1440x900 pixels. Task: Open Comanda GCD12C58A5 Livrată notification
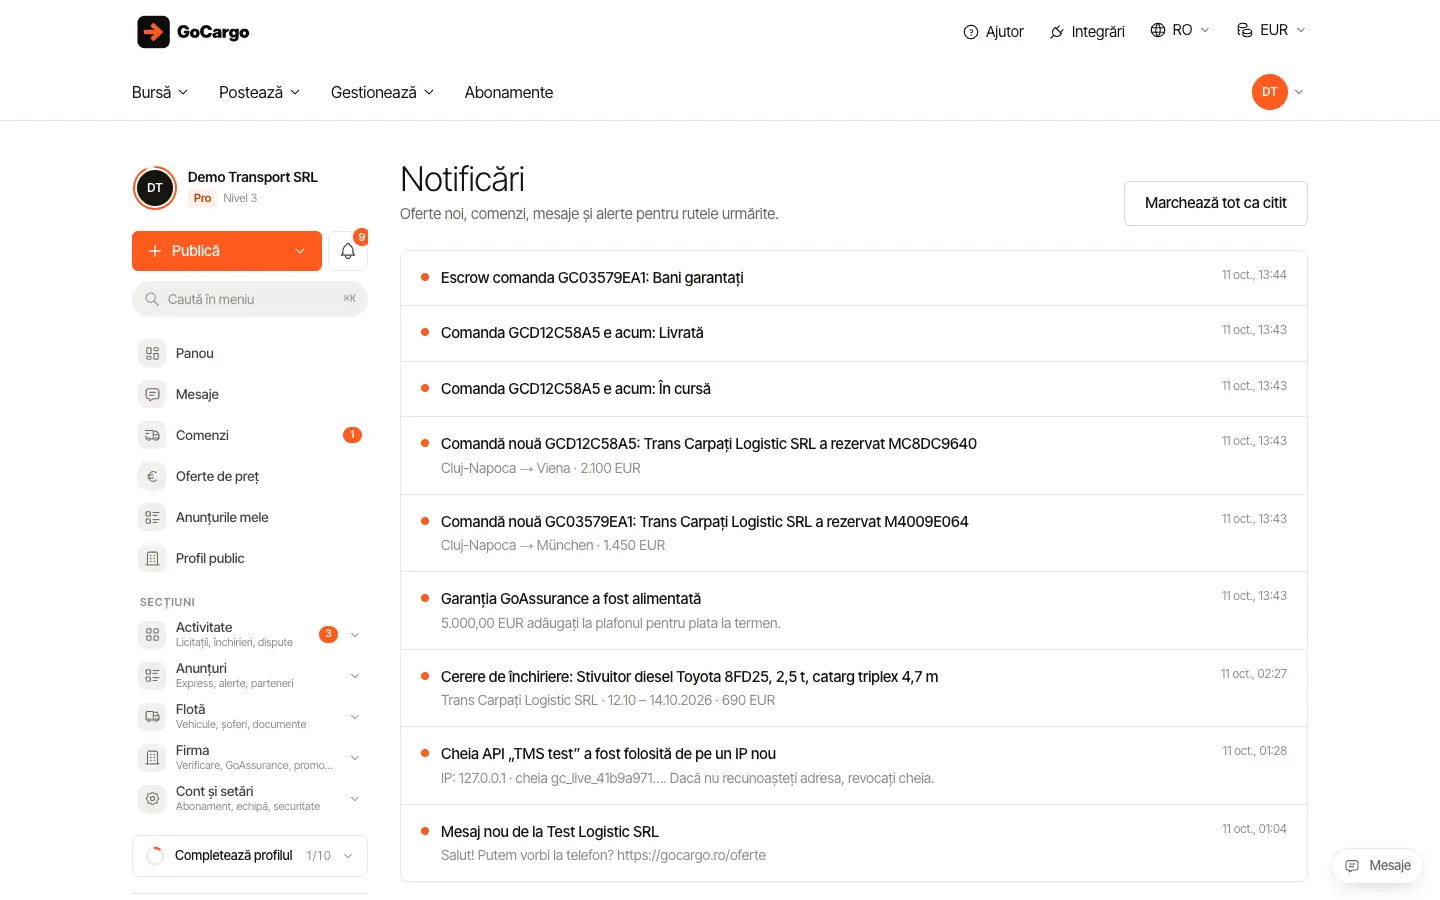854,333
